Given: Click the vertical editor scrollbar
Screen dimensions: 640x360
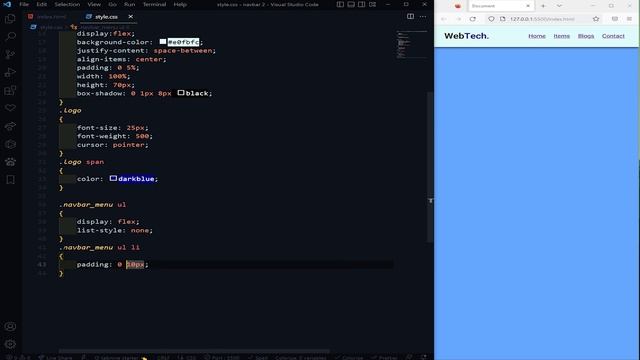Looking at the screenshot, I should (431, 167).
